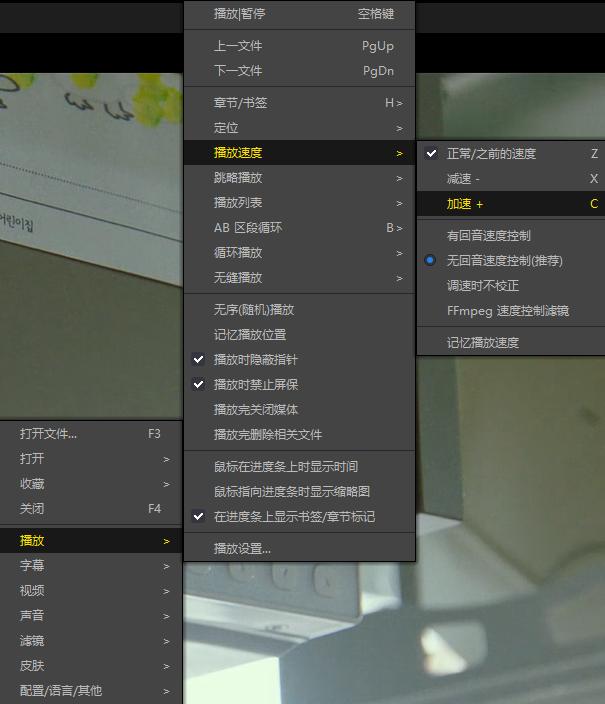Expand 循环播放 submenu
Image resolution: width=605 pixels, height=704 pixels.
299,253
